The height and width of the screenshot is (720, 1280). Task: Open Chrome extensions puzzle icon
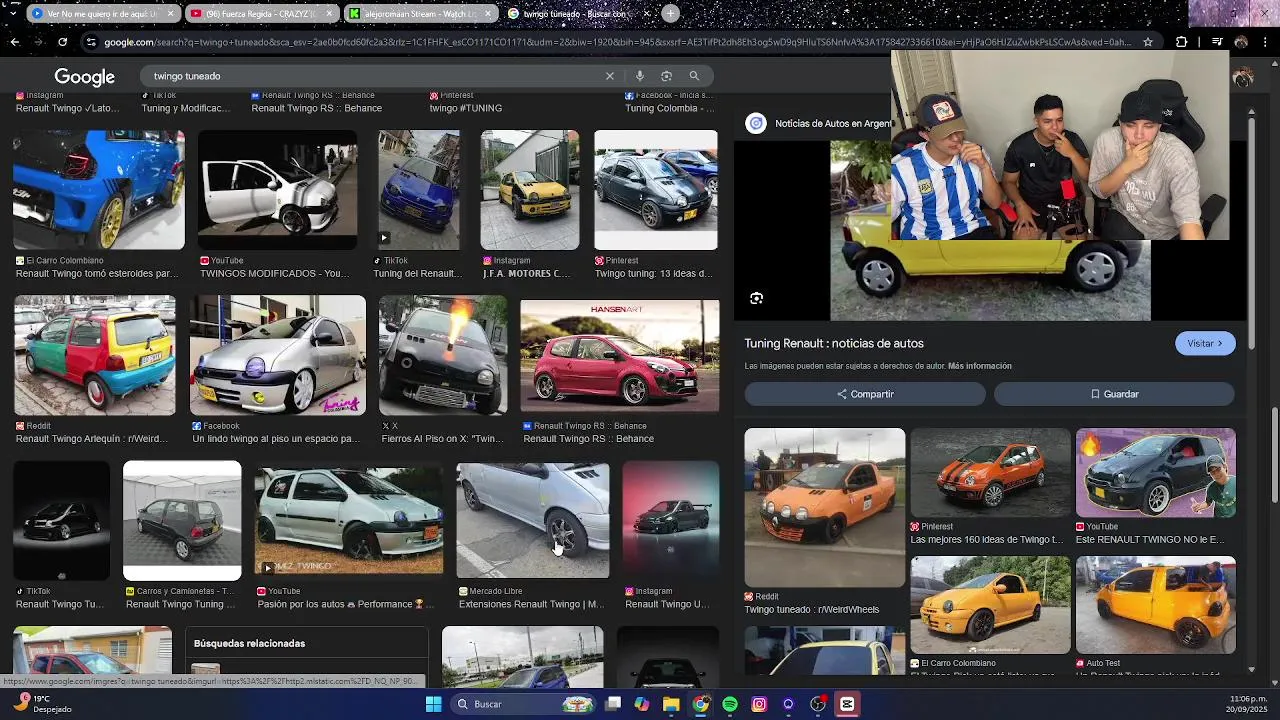pyautogui.click(x=1181, y=42)
